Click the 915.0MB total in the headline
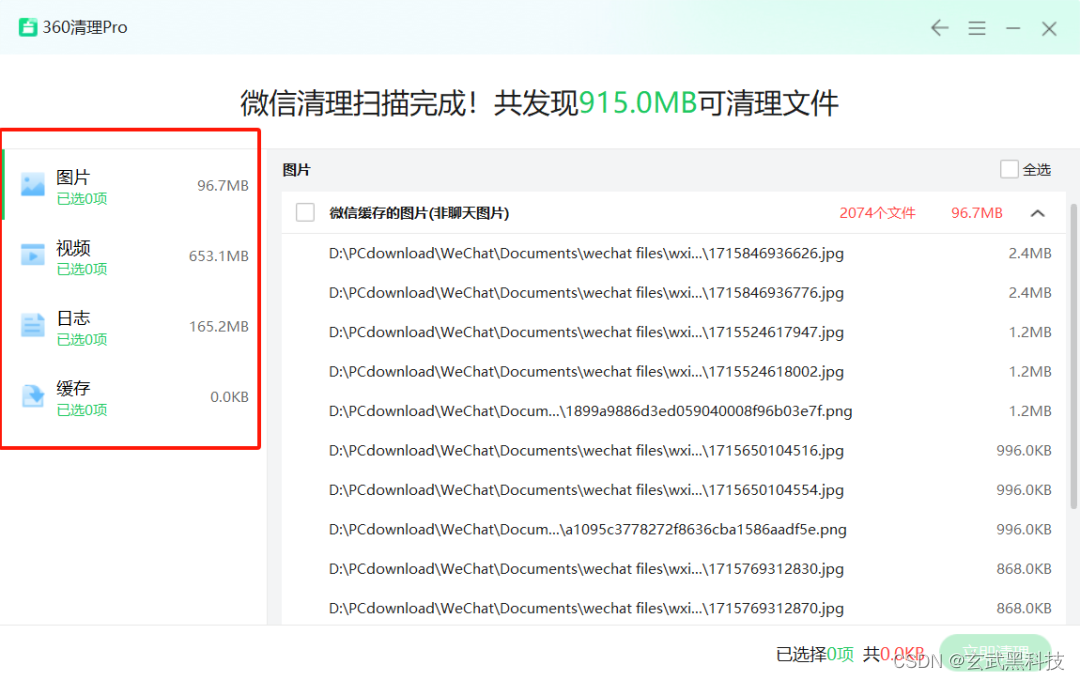Viewport: 1080px width, 680px height. click(638, 103)
